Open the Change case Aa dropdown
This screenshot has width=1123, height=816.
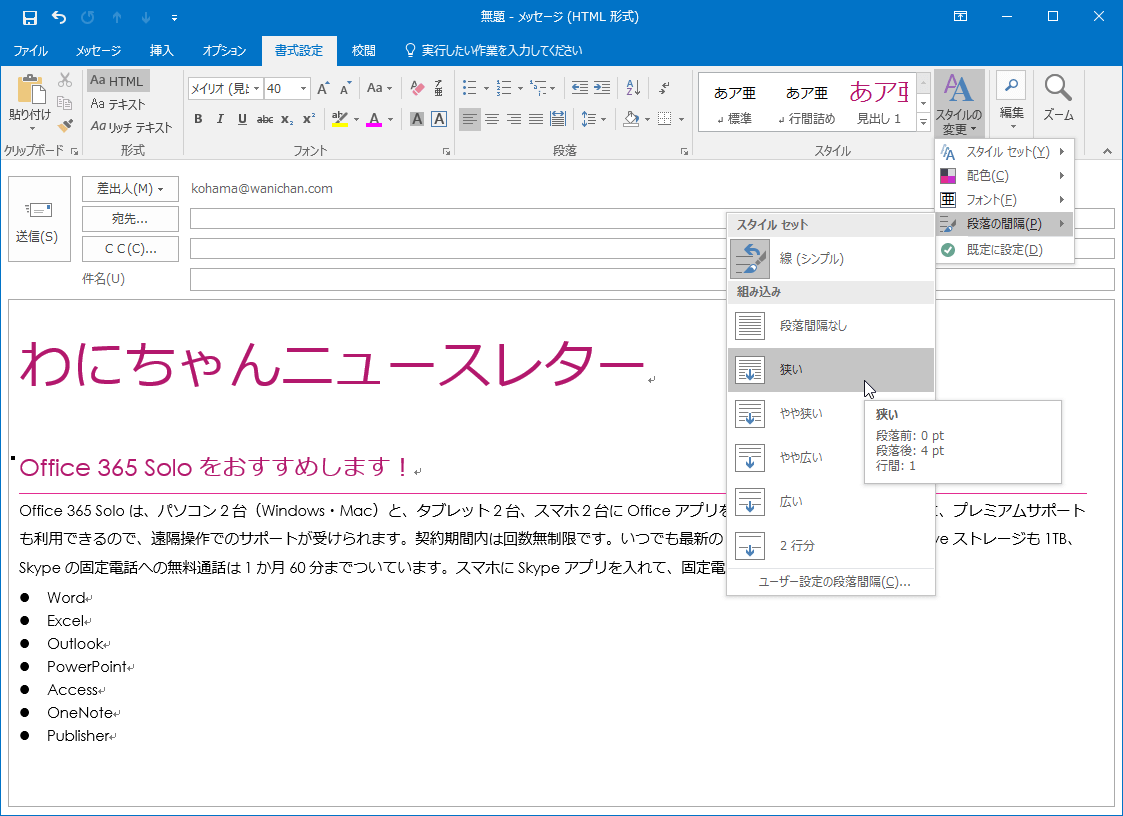pyautogui.click(x=379, y=88)
